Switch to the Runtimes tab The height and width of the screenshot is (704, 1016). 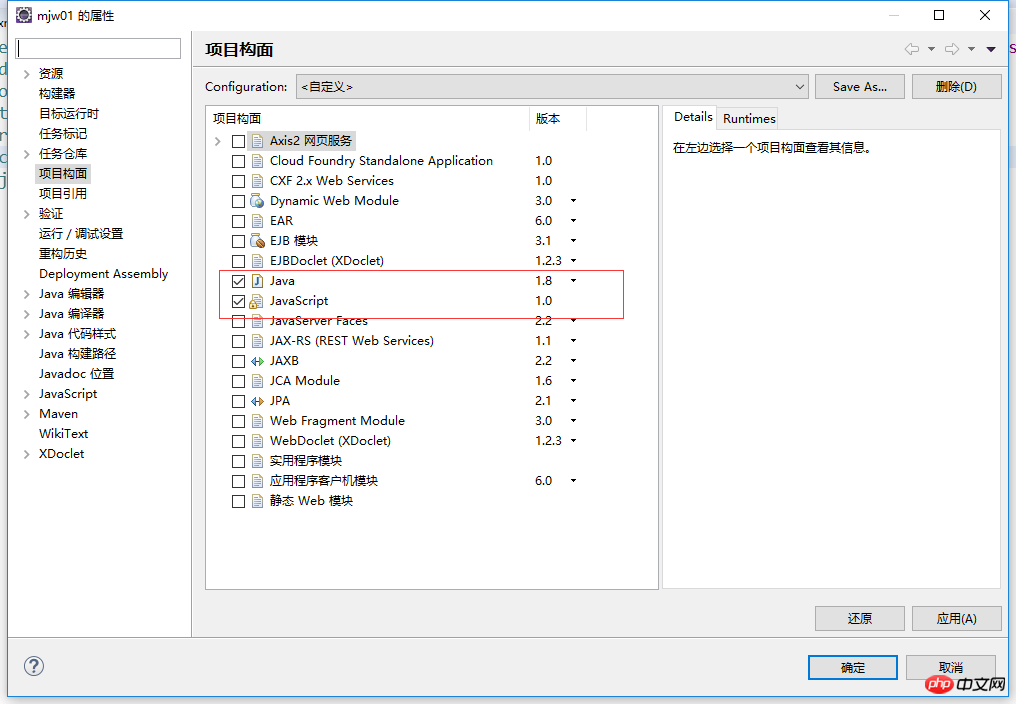(749, 119)
